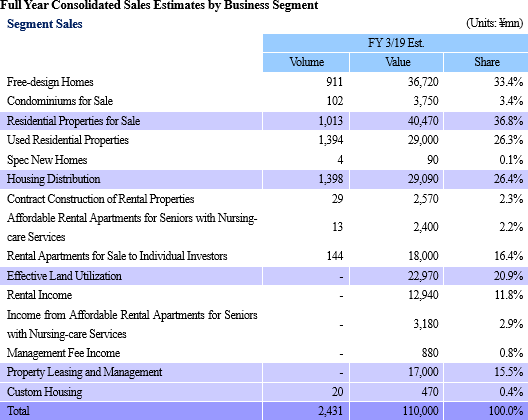Viewport: 528px width, 420px height.
Task: Click the Used Residential Properties label
Action: click(68, 140)
